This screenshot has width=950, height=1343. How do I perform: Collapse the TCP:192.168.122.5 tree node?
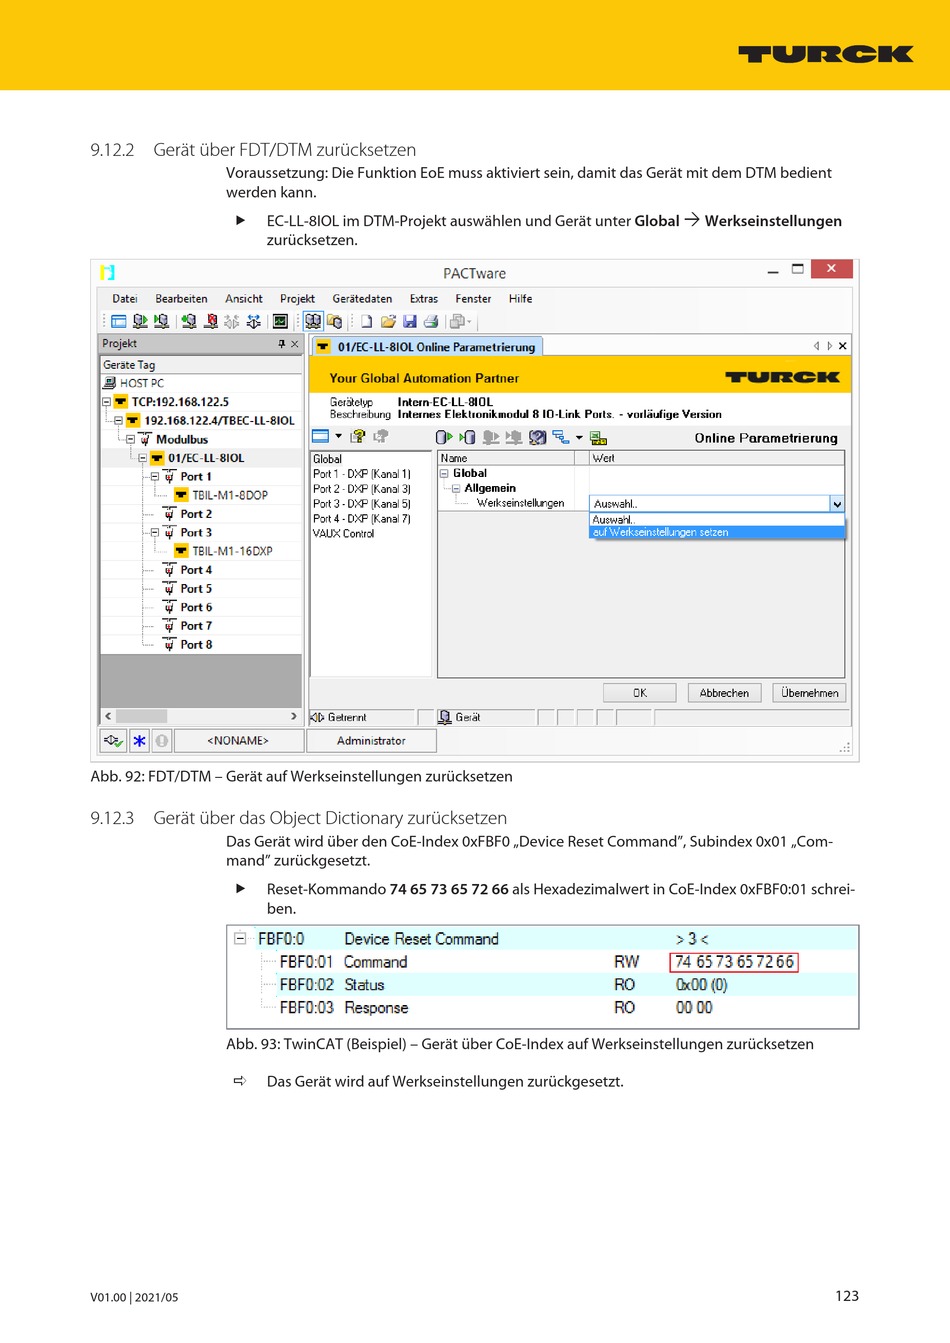106,402
